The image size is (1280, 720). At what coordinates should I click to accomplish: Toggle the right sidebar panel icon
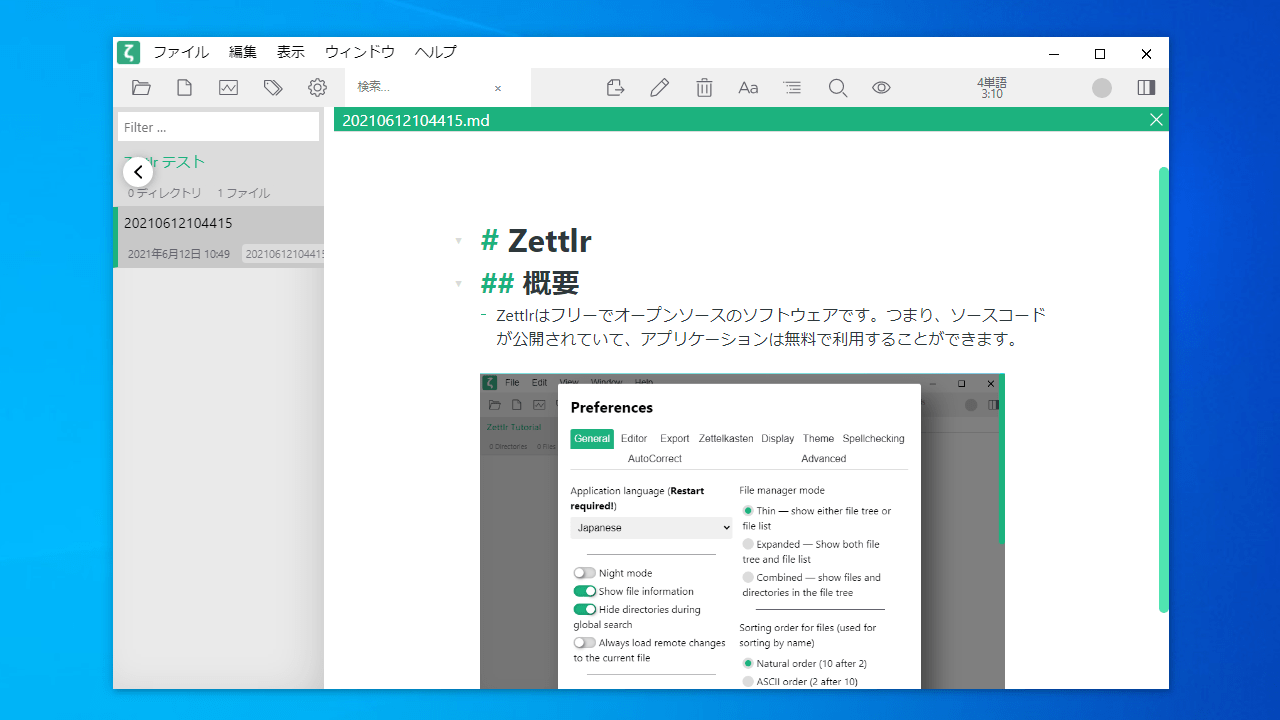pos(1146,88)
